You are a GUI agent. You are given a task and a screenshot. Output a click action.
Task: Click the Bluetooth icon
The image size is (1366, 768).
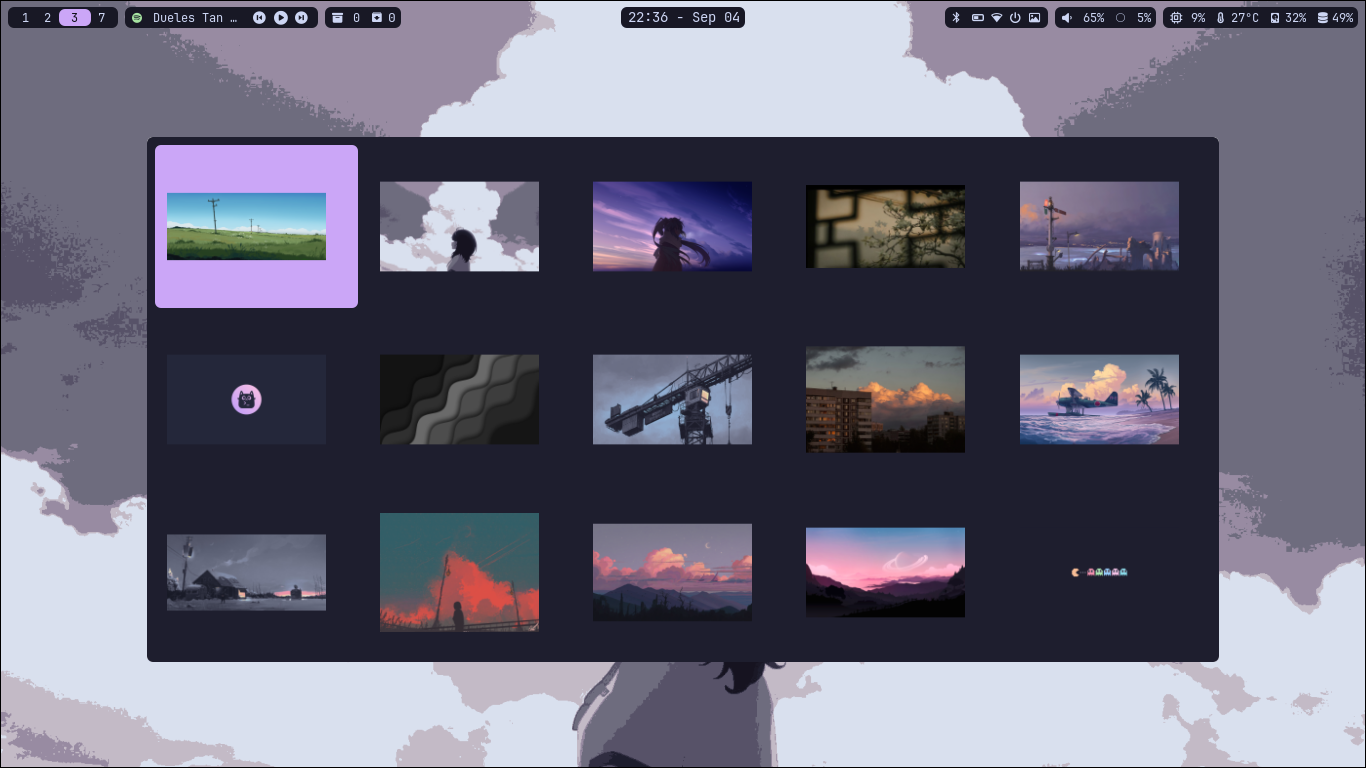point(955,18)
